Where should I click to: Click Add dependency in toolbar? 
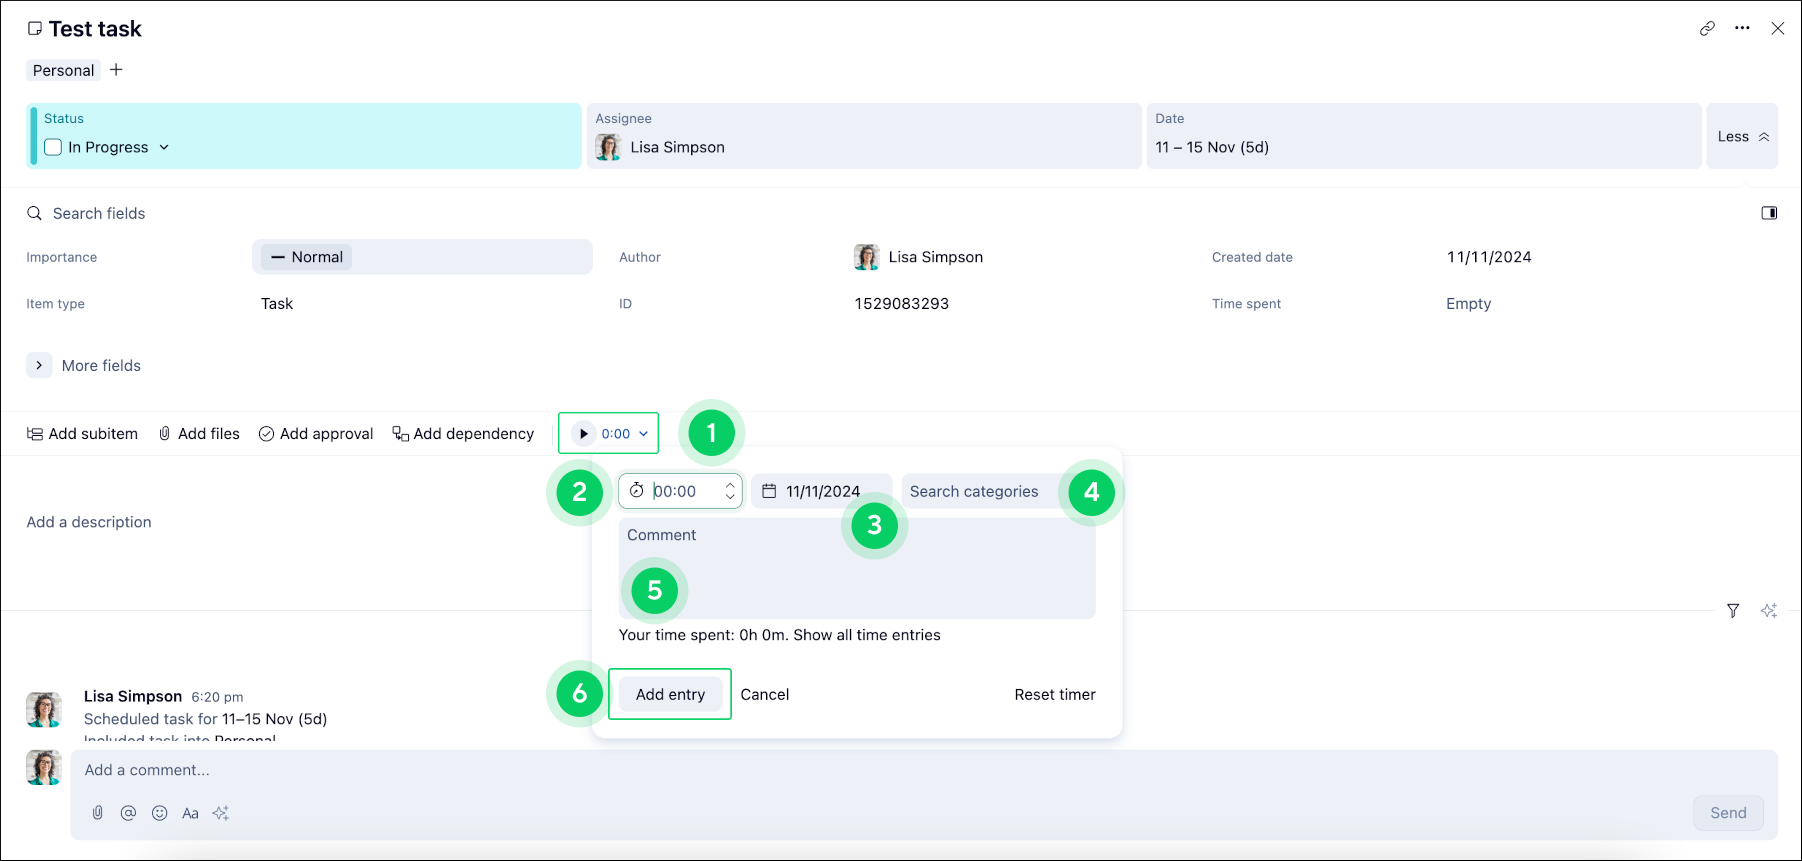coord(463,434)
